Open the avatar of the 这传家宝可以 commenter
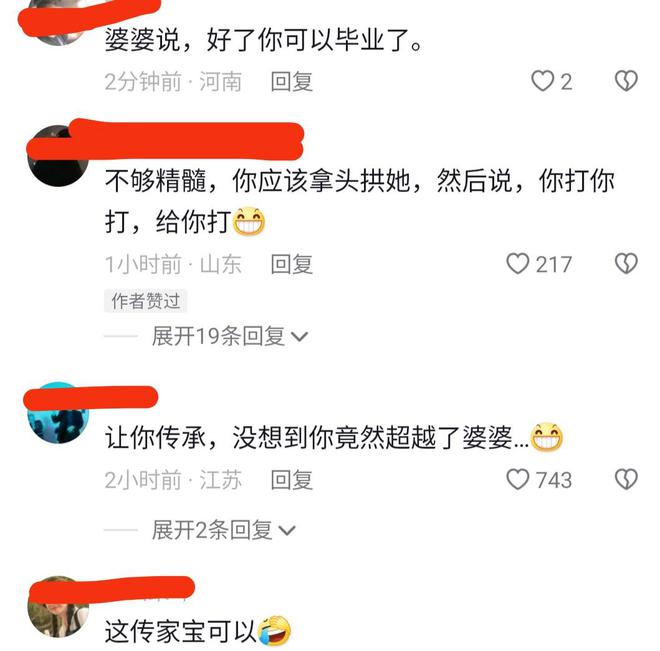660x651 pixels. pos(58,606)
